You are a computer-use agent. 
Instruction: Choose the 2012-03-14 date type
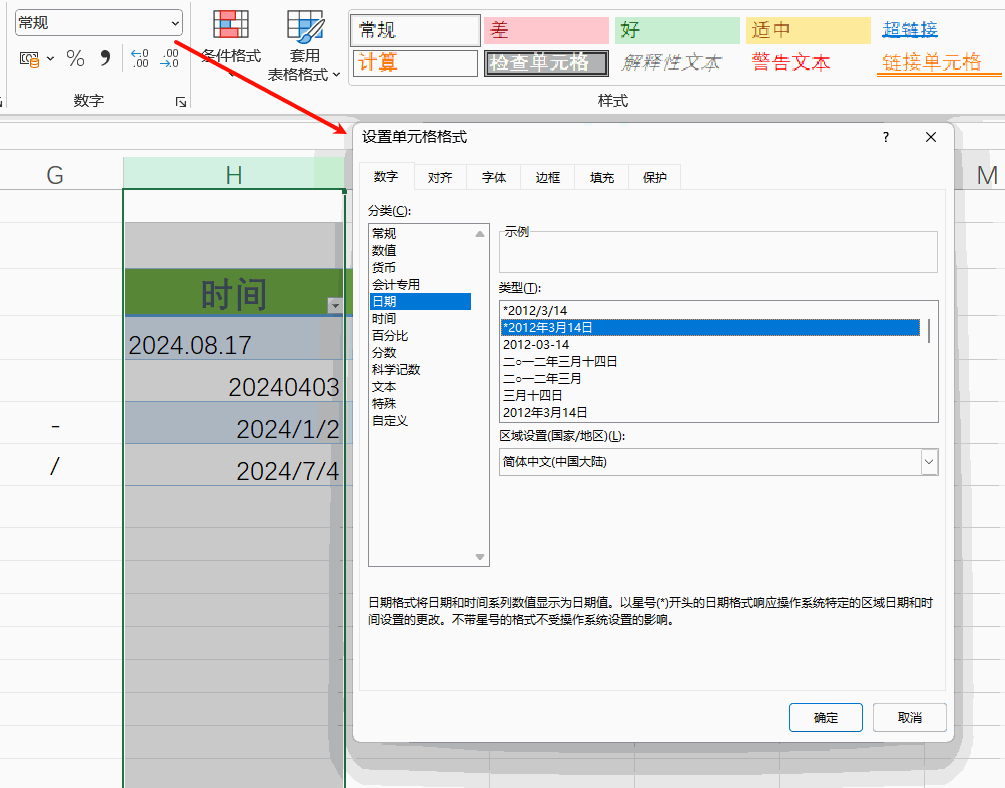pyautogui.click(x=536, y=345)
